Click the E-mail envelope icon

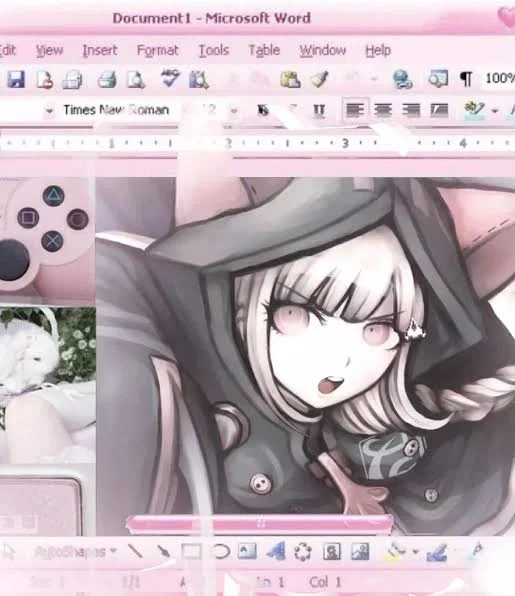coord(72,80)
